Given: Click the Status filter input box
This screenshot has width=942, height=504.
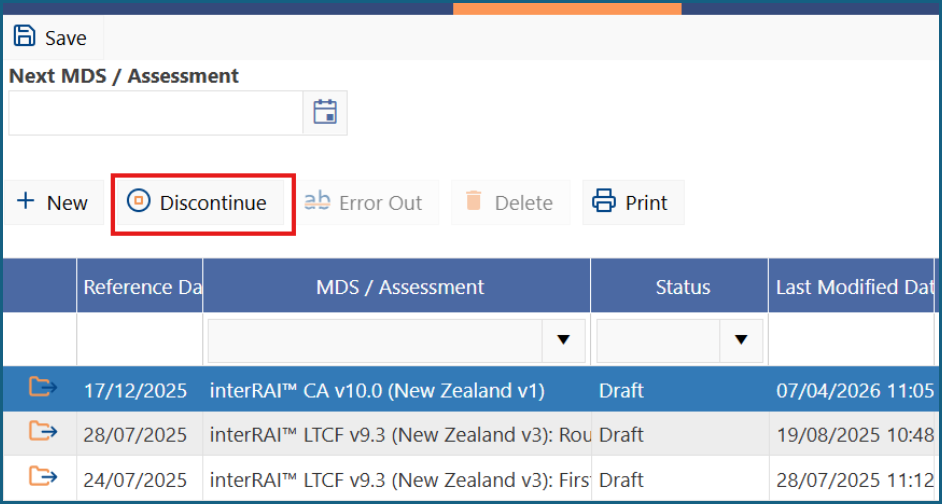Looking at the screenshot, I should click(x=658, y=341).
